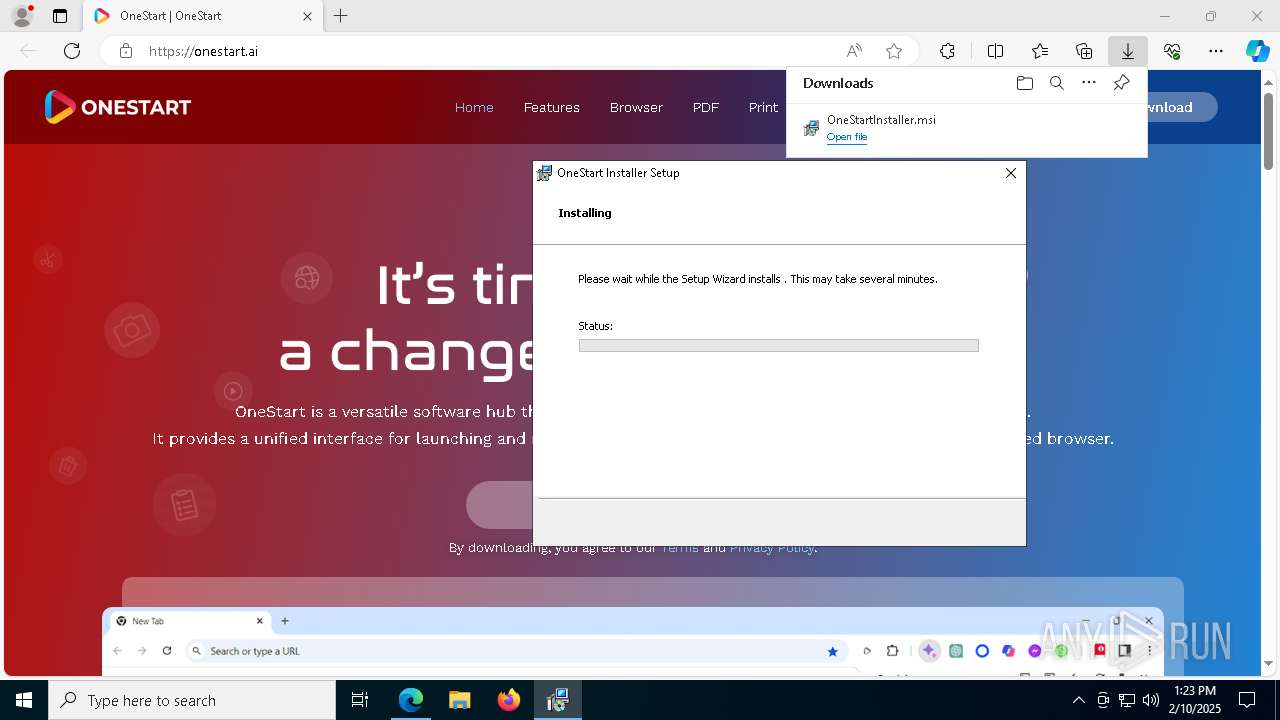
Task: Click the installer status progress bar
Action: pyautogui.click(x=778, y=345)
